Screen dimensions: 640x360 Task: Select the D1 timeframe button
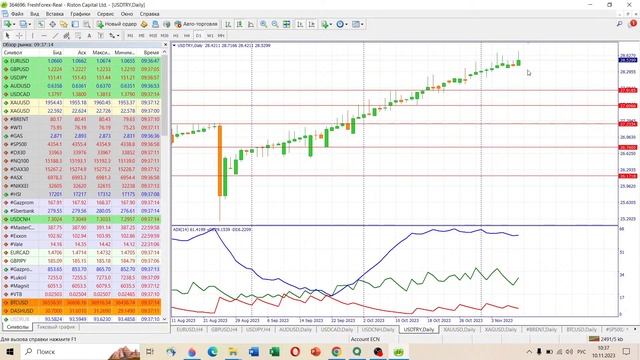coord(198,36)
